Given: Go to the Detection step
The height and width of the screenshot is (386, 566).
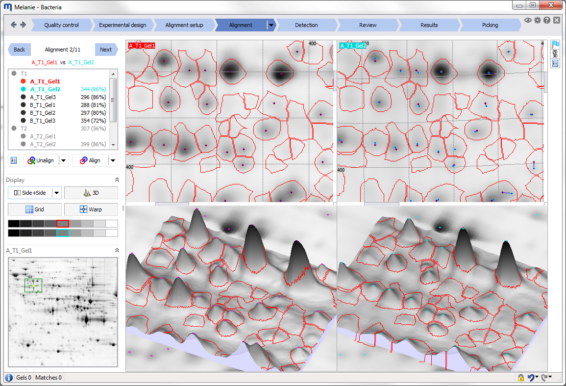Looking at the screenshot, I should pos(306,25).
